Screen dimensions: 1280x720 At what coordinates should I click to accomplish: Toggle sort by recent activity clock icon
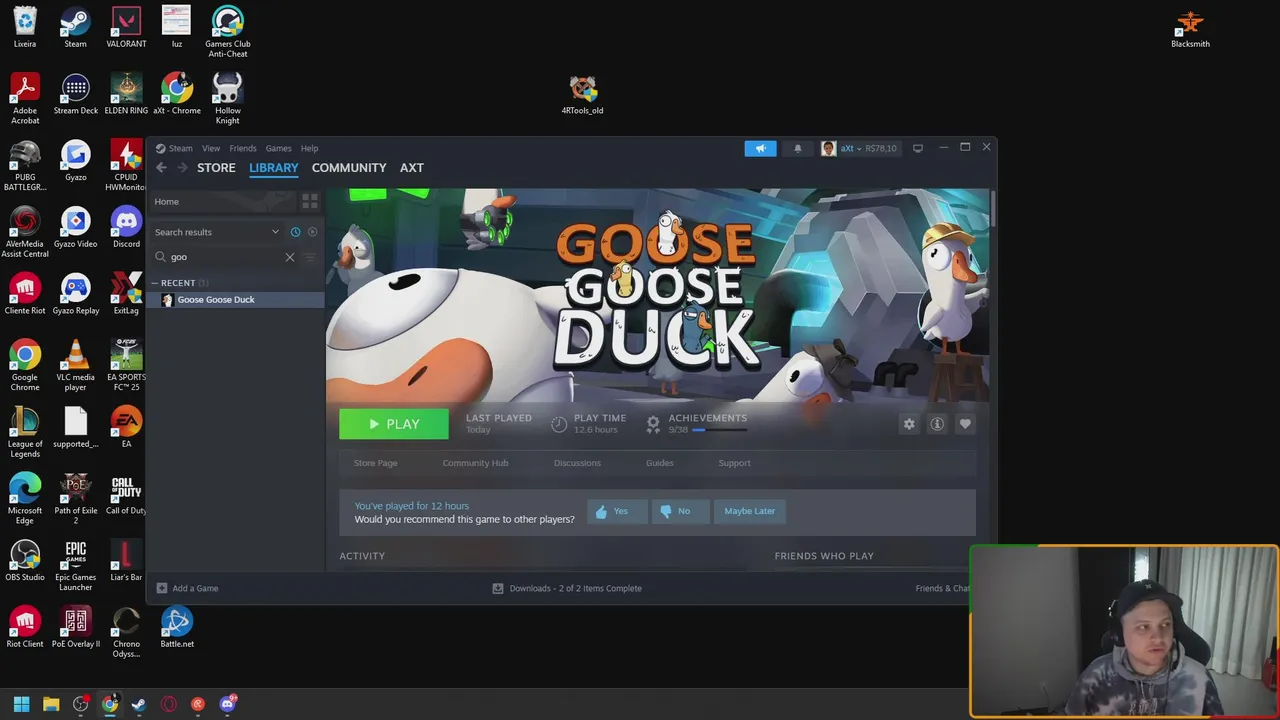pyautogui.click(x=295, y=232)
